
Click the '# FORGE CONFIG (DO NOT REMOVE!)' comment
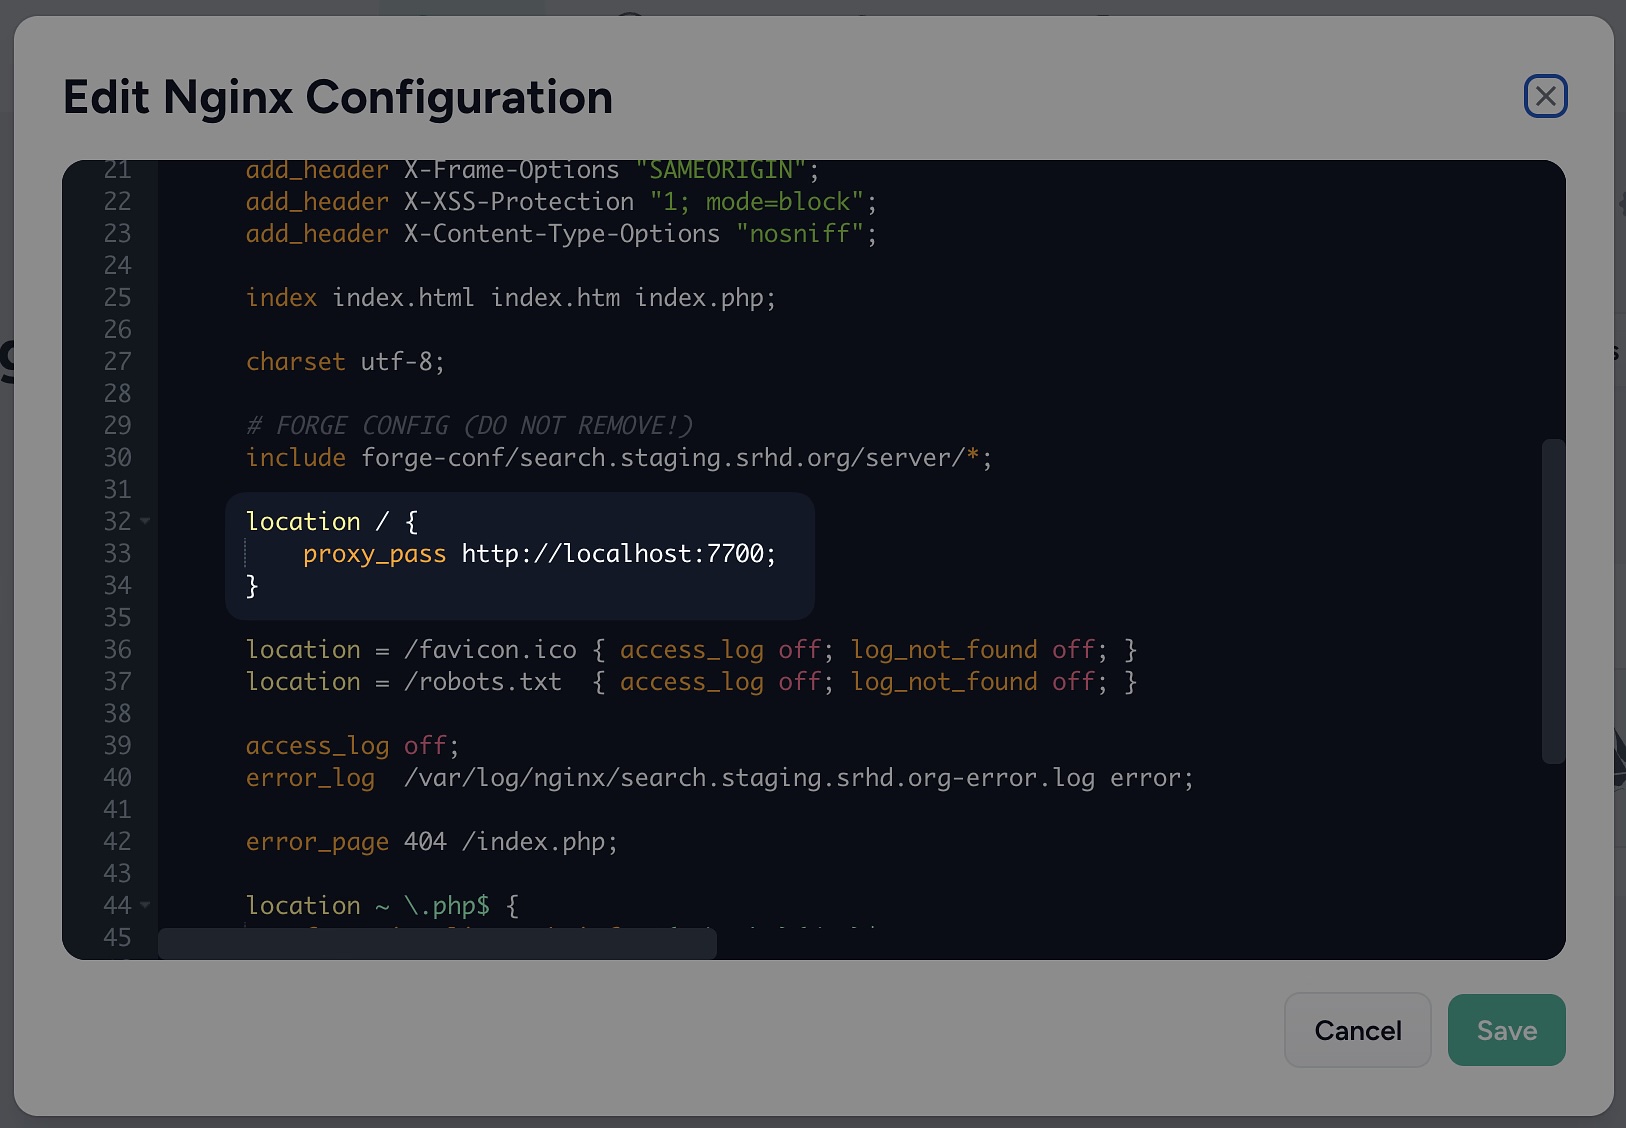[469, 426]
